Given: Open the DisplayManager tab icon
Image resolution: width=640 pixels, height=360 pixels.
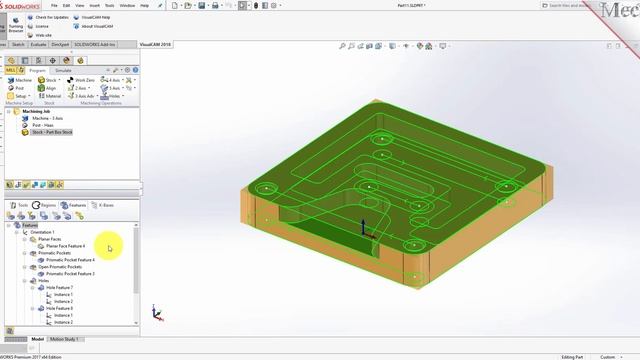Looking at the screenshot, I should (67, 60).
